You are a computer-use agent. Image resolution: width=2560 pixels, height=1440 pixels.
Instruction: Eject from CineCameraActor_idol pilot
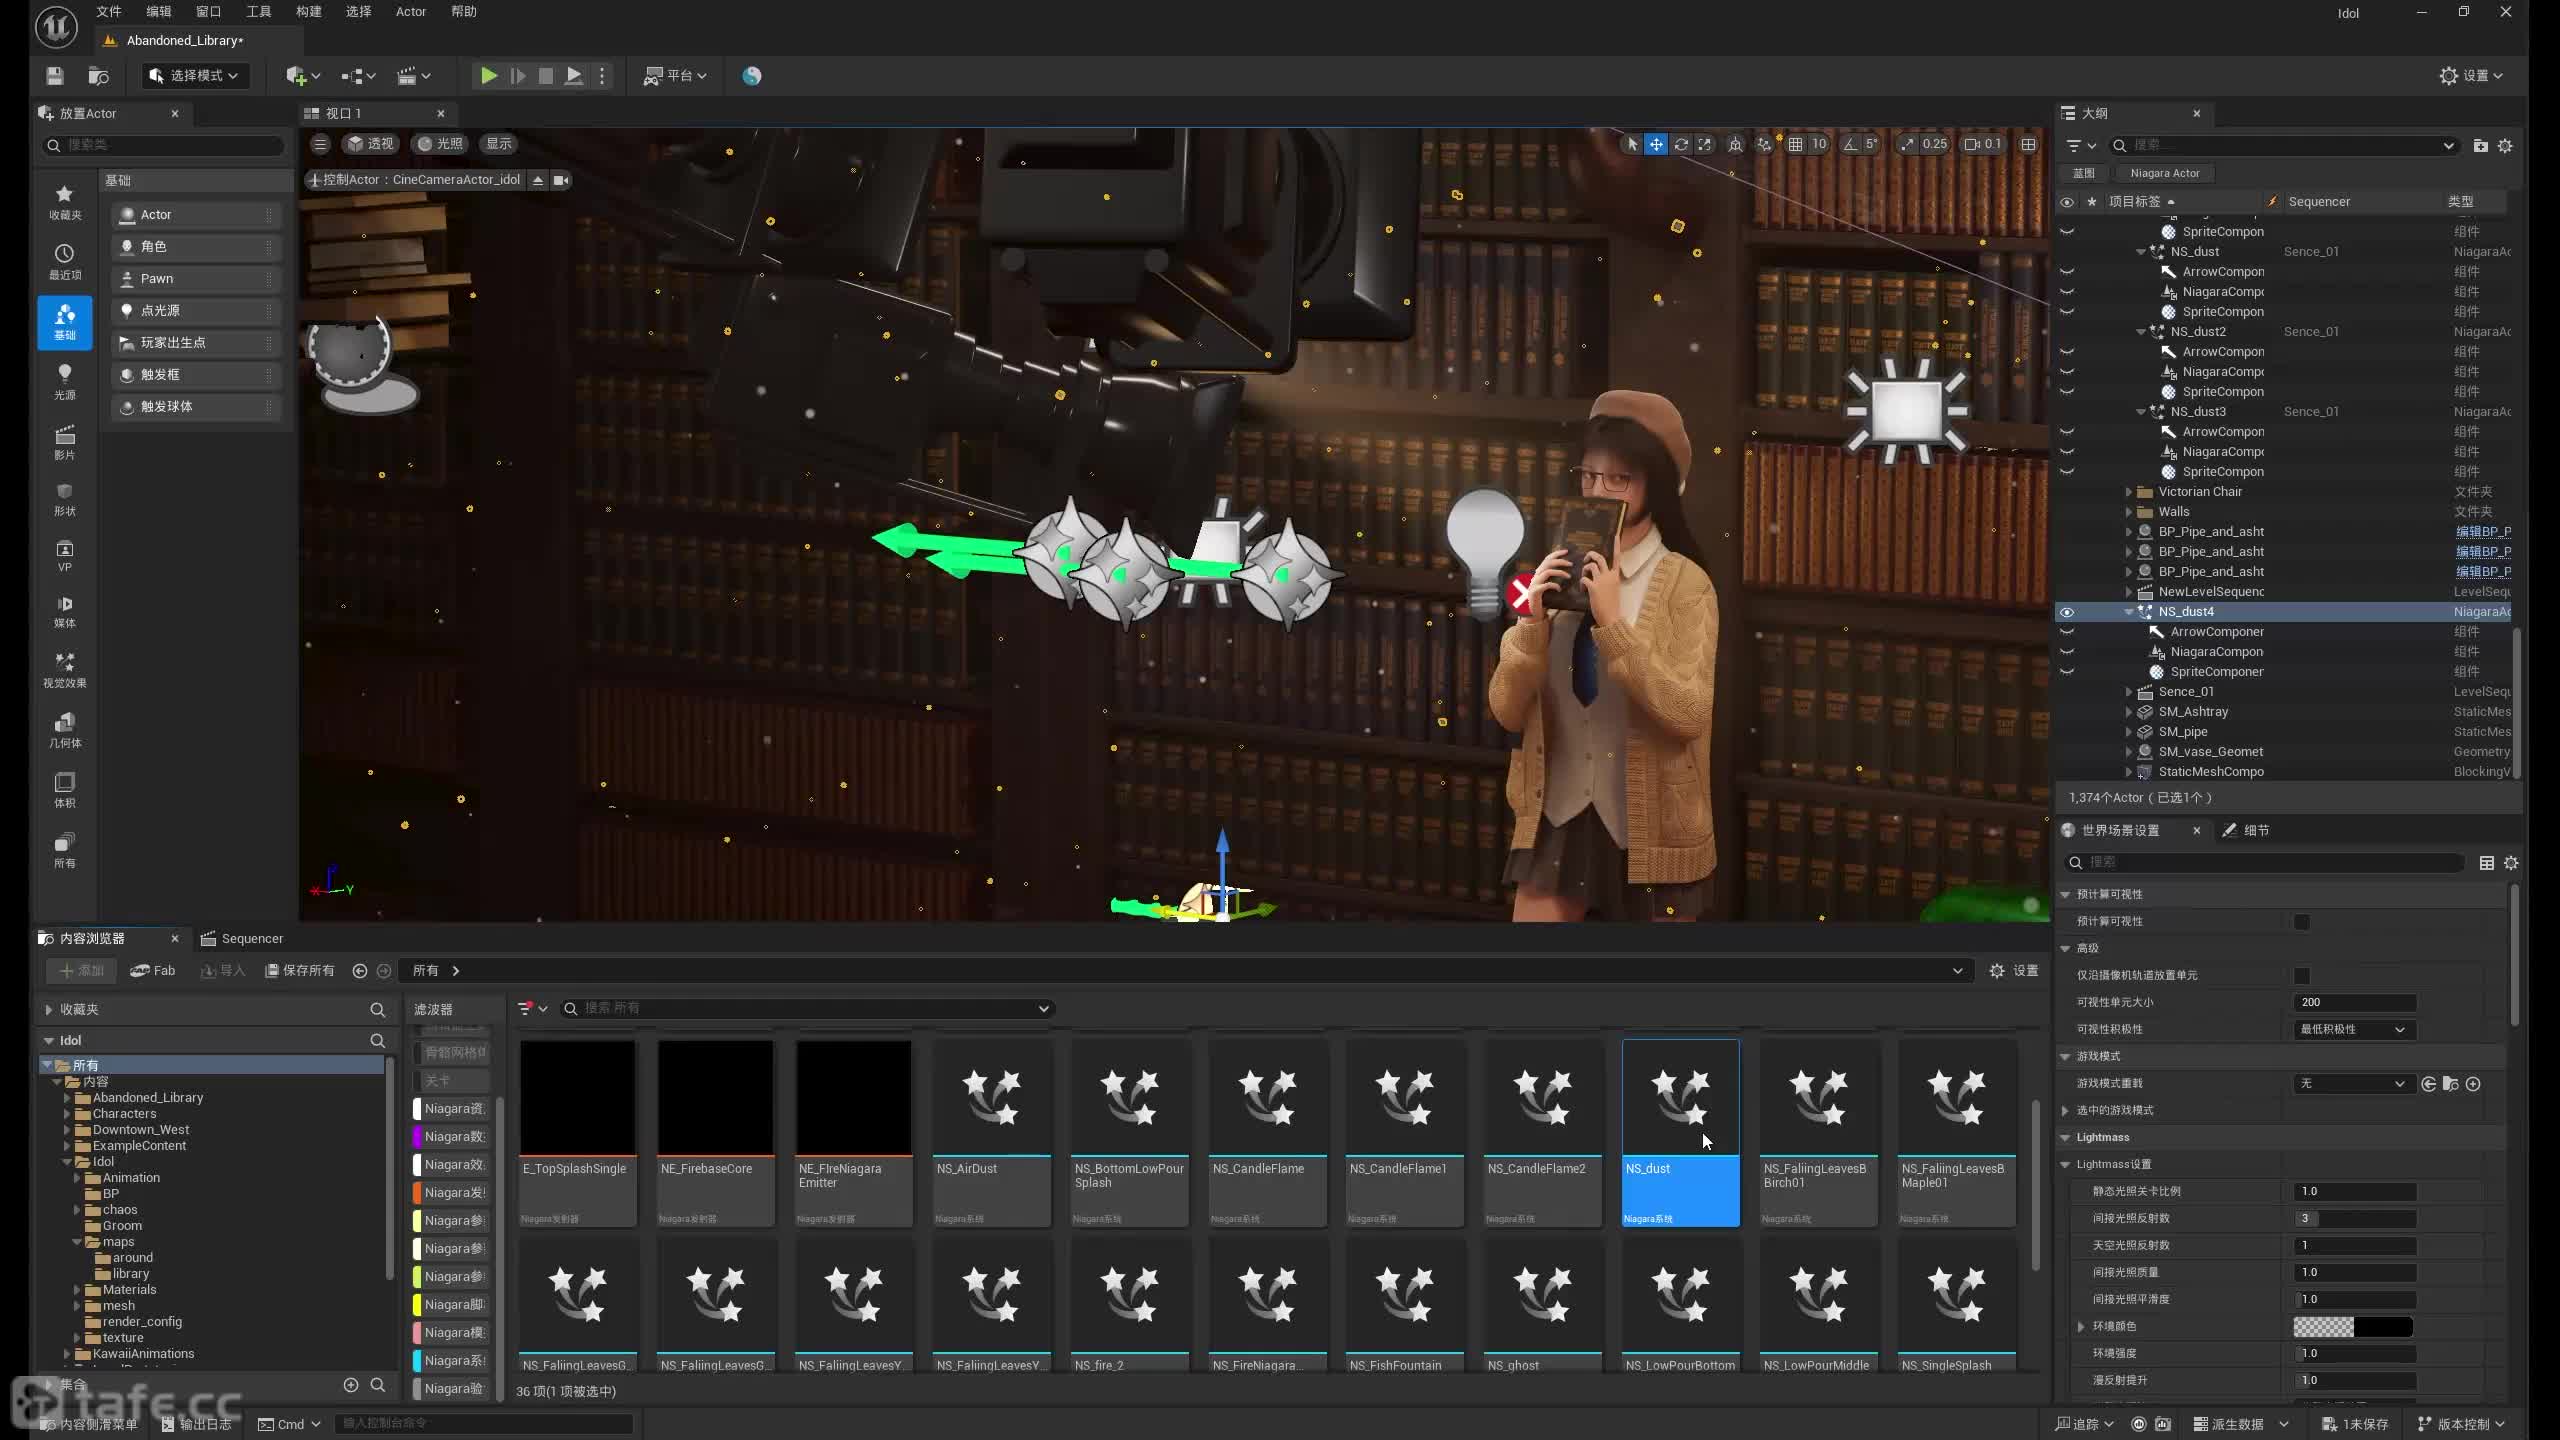pos(538,180)
